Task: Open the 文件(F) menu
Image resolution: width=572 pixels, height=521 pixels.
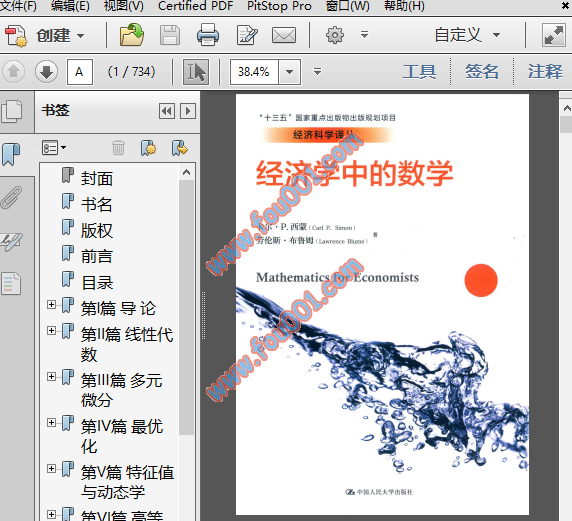Action: coord(18,6)
